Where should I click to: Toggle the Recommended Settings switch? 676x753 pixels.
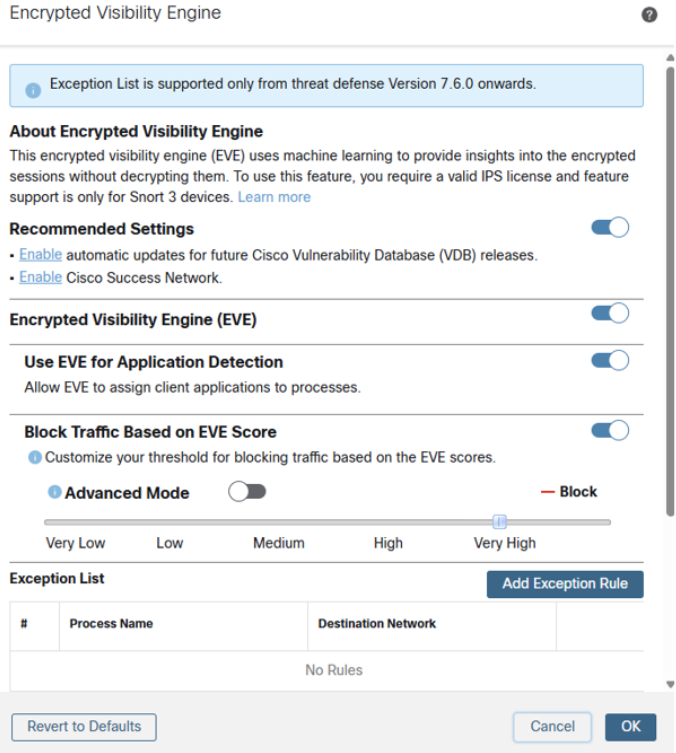tap(610, 227)
